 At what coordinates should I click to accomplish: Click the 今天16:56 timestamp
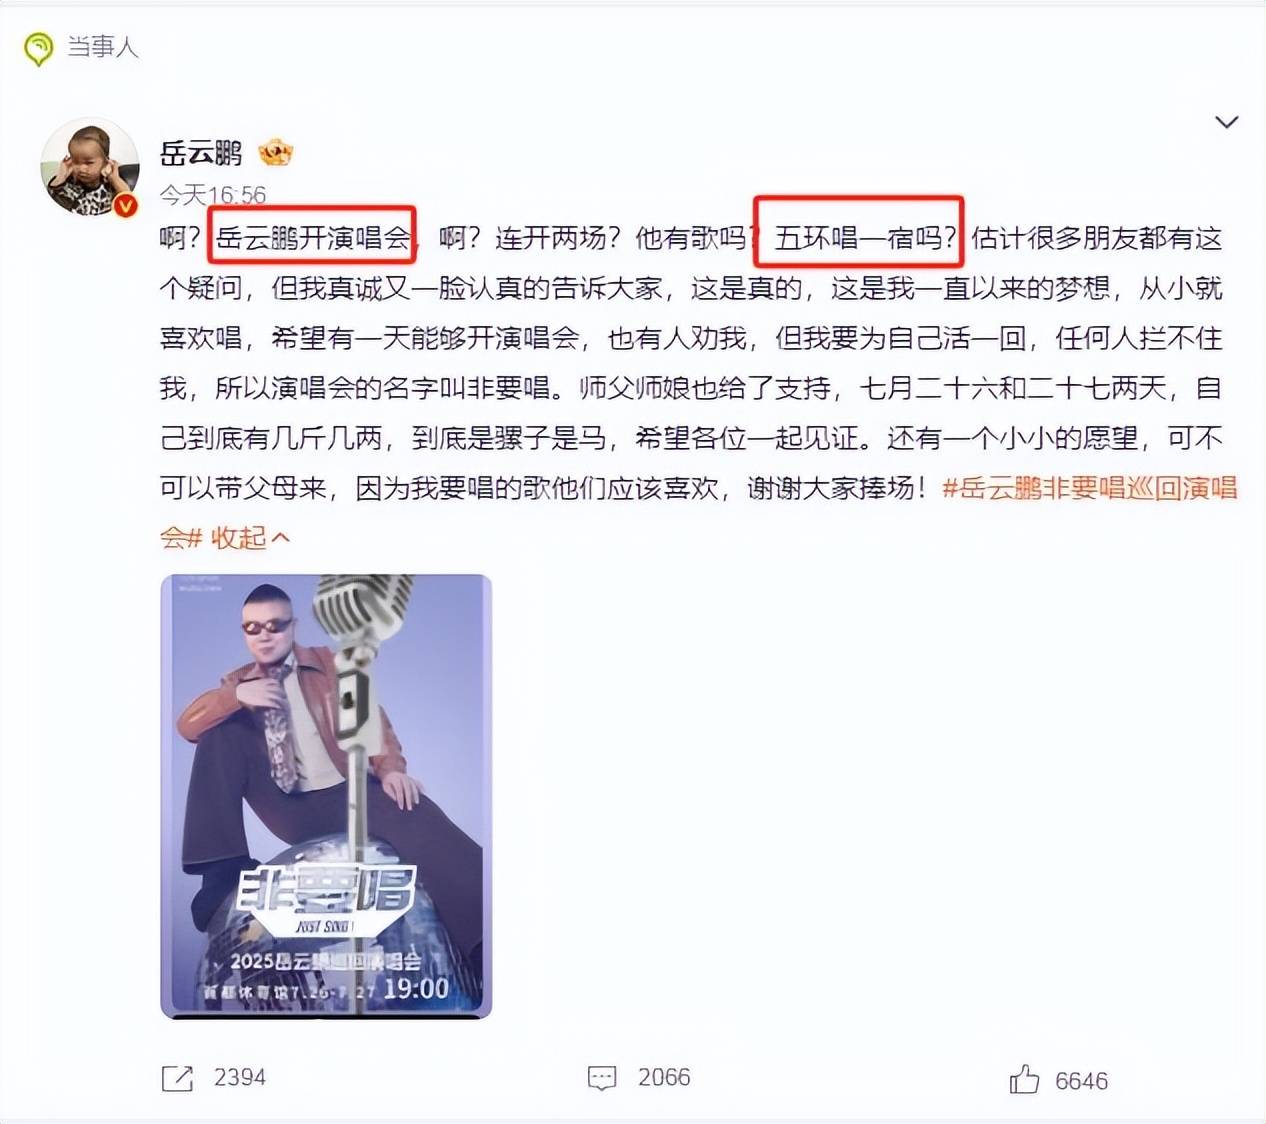point(213,194)
